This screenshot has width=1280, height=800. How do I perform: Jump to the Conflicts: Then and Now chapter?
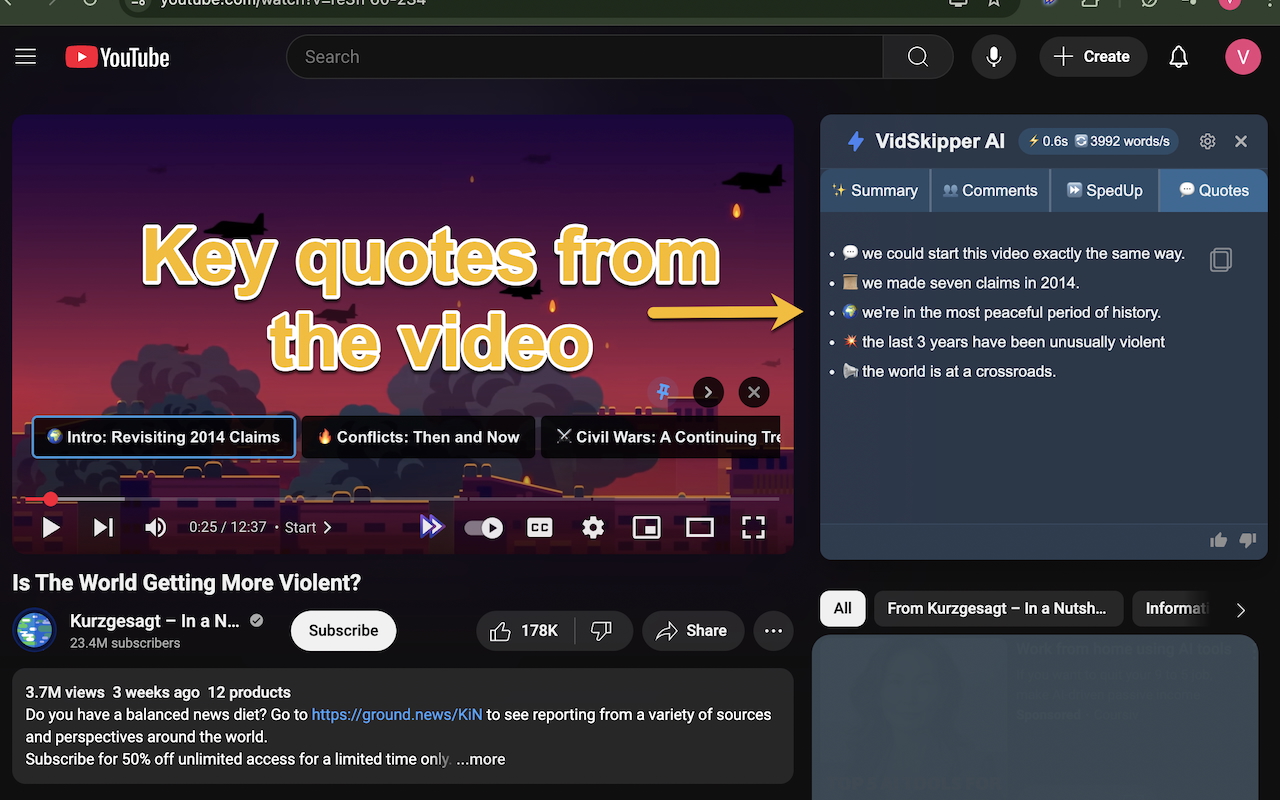tap(418, 437)
